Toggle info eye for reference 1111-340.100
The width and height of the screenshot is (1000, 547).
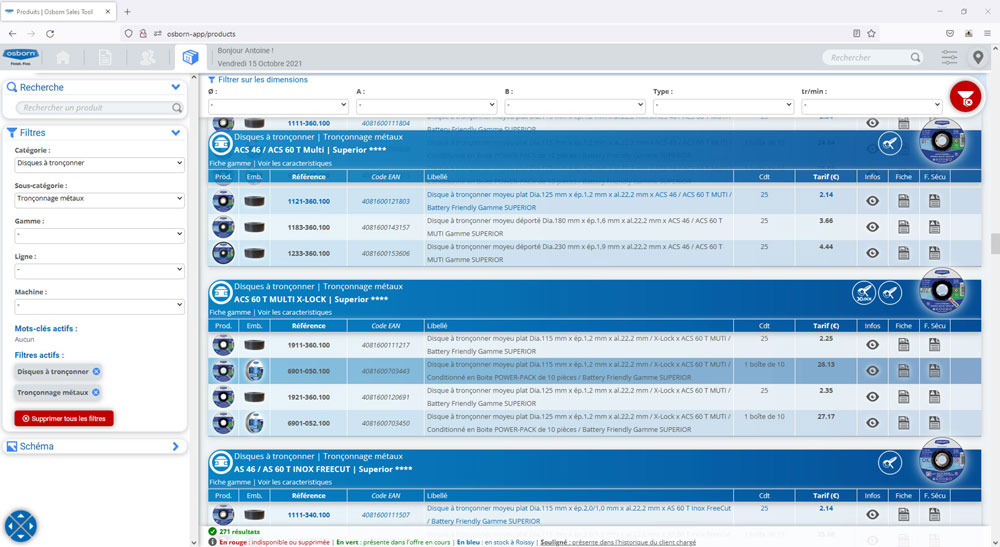coord(872,514)
